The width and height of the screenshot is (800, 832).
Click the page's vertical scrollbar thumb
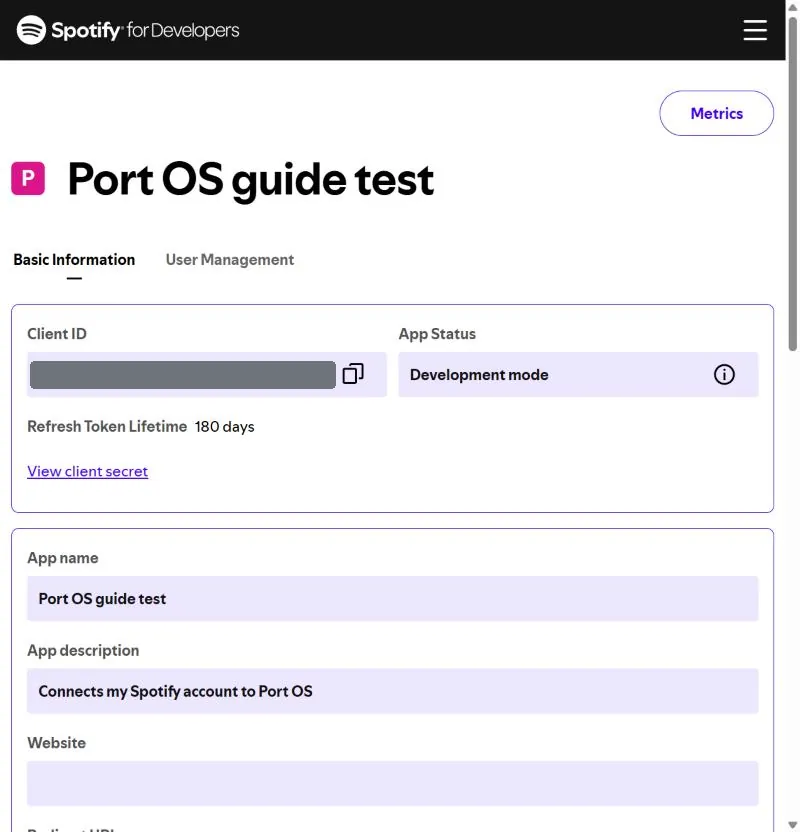point(793,183)
